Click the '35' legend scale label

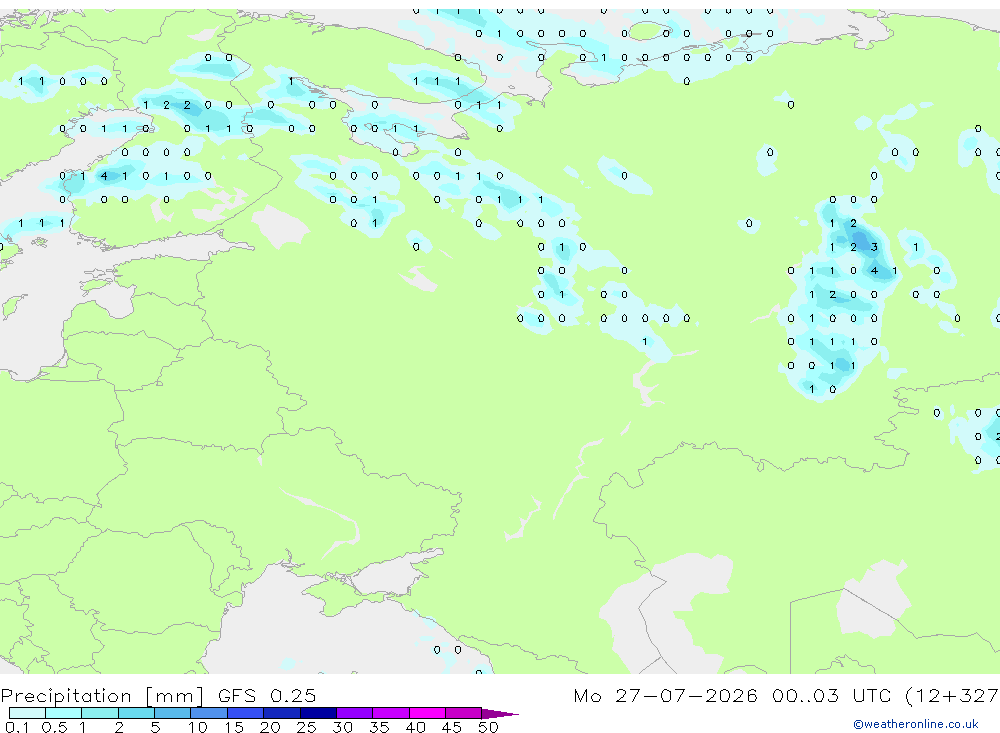tap(379, 727)
